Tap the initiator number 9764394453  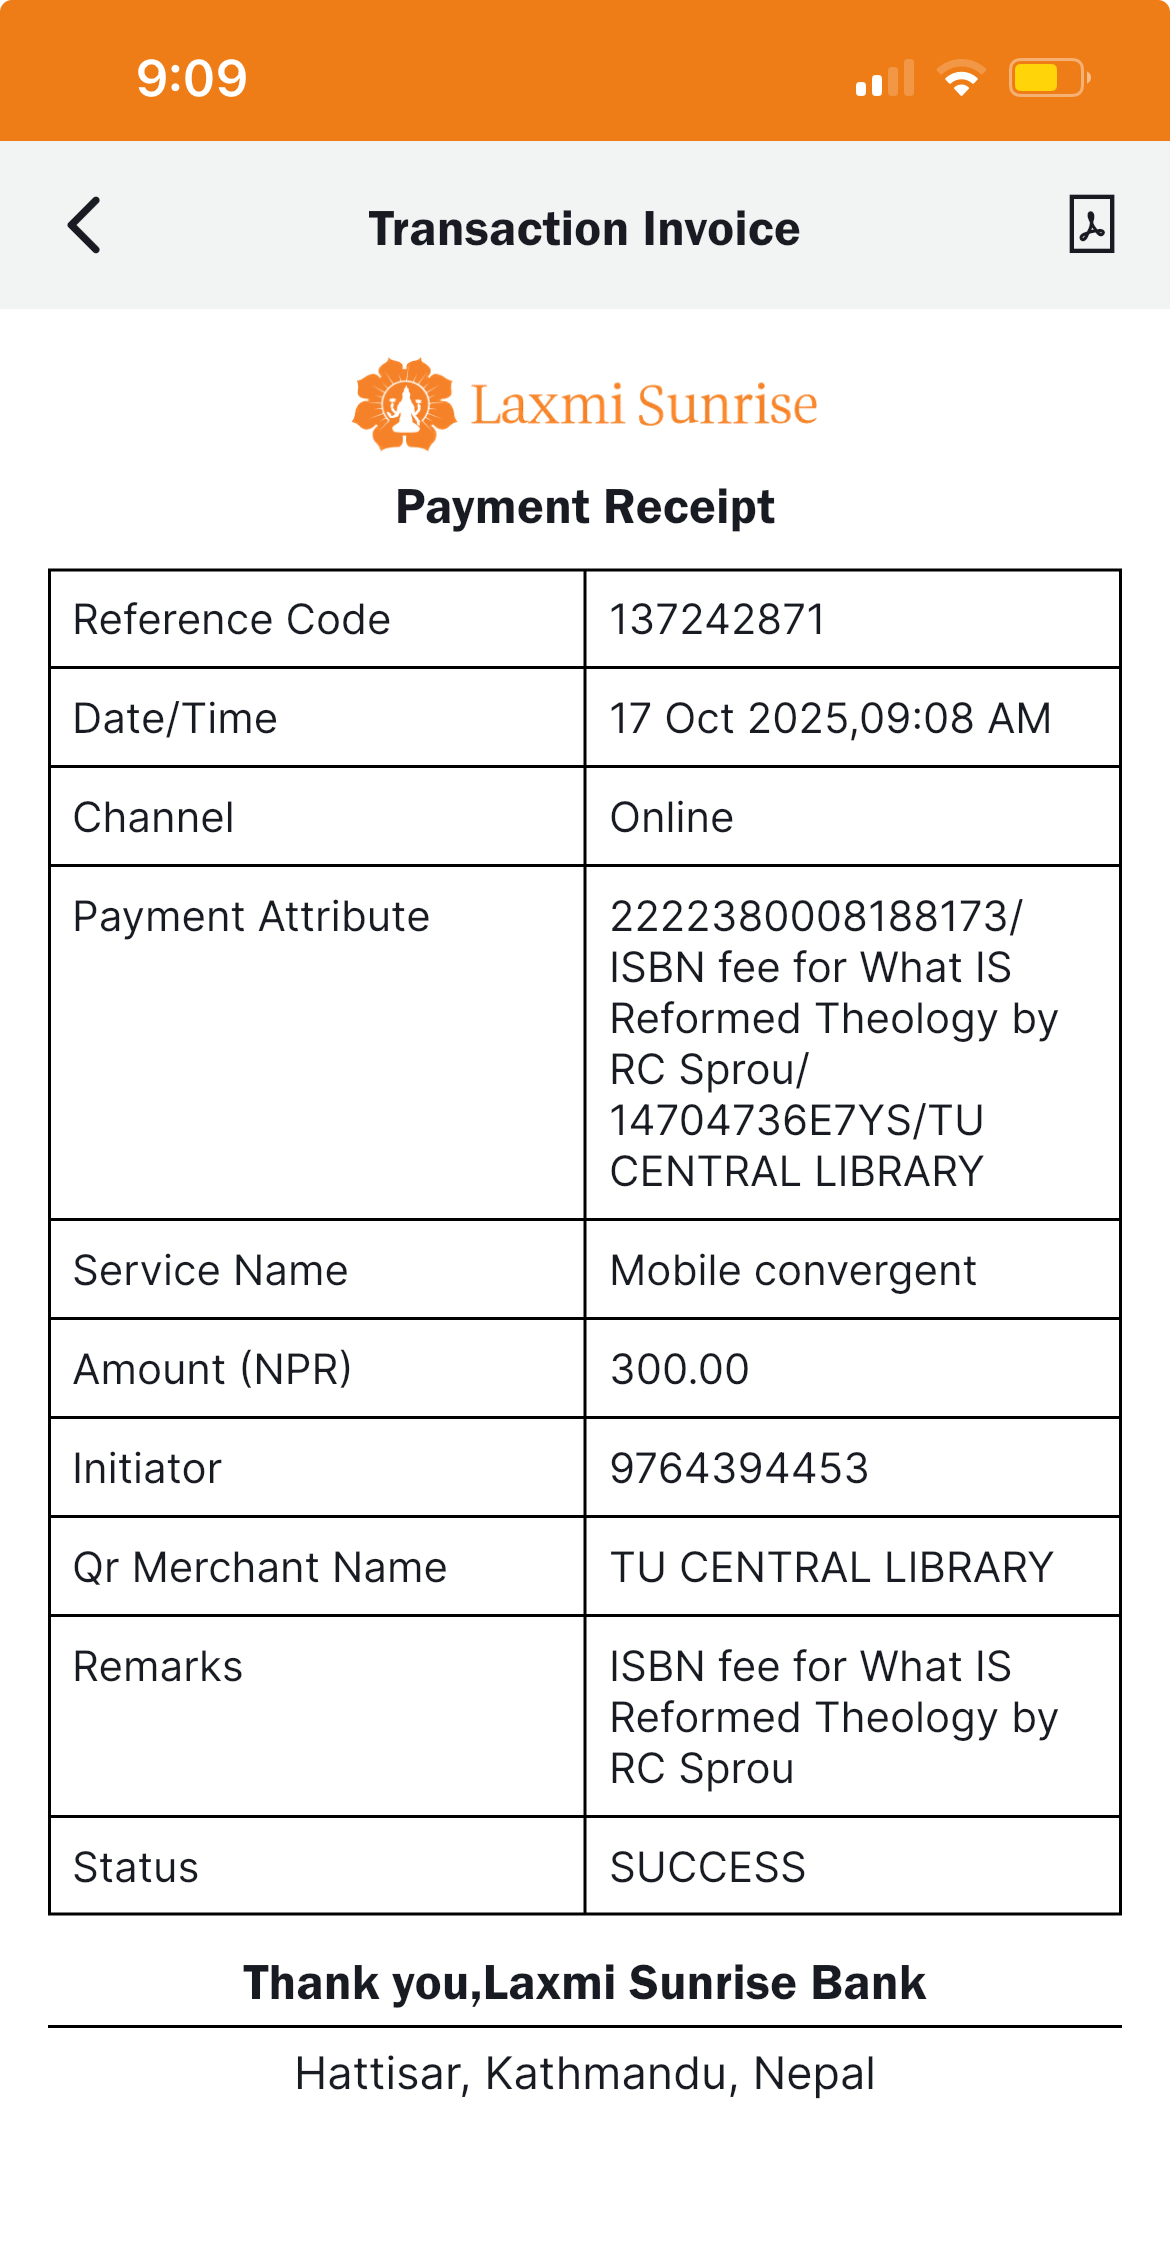(739, 1468)
